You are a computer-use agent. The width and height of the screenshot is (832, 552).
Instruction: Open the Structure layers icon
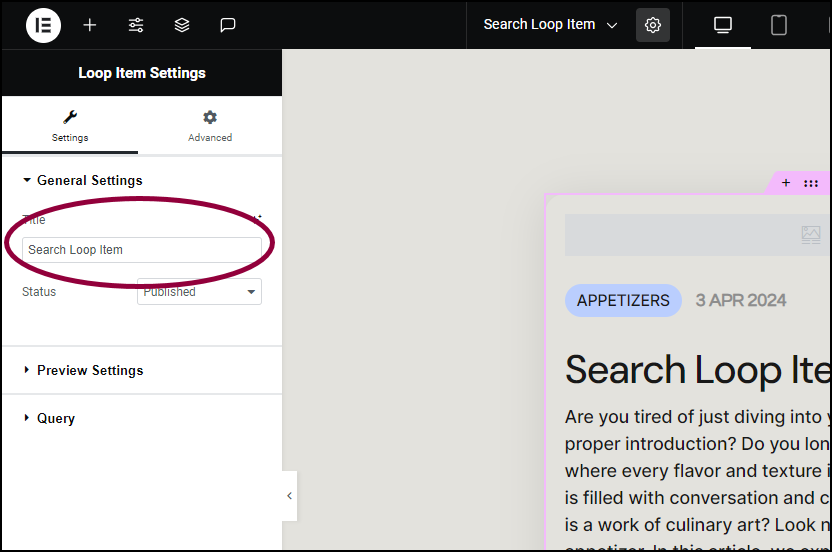pos(182,25)
